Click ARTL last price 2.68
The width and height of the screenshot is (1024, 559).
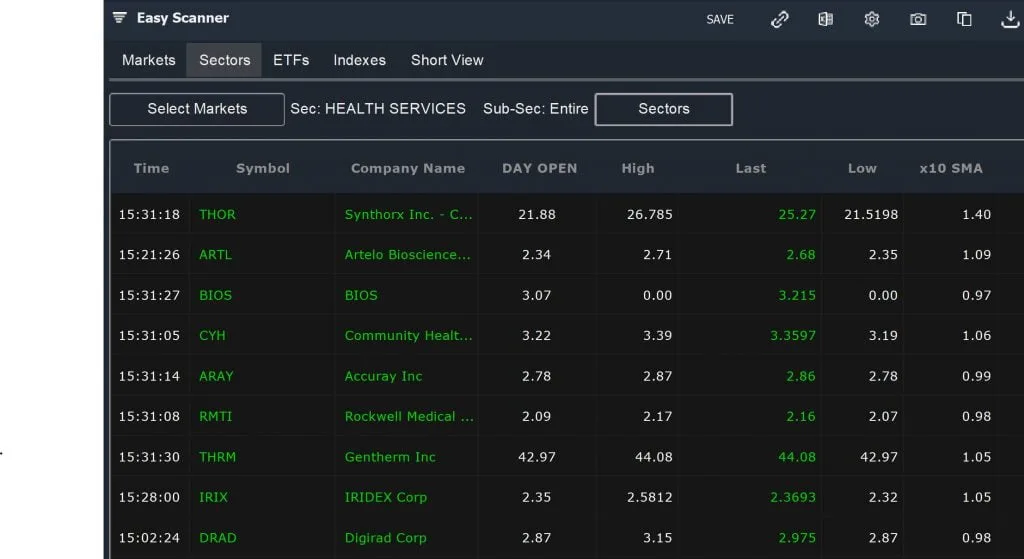[801, 255]
